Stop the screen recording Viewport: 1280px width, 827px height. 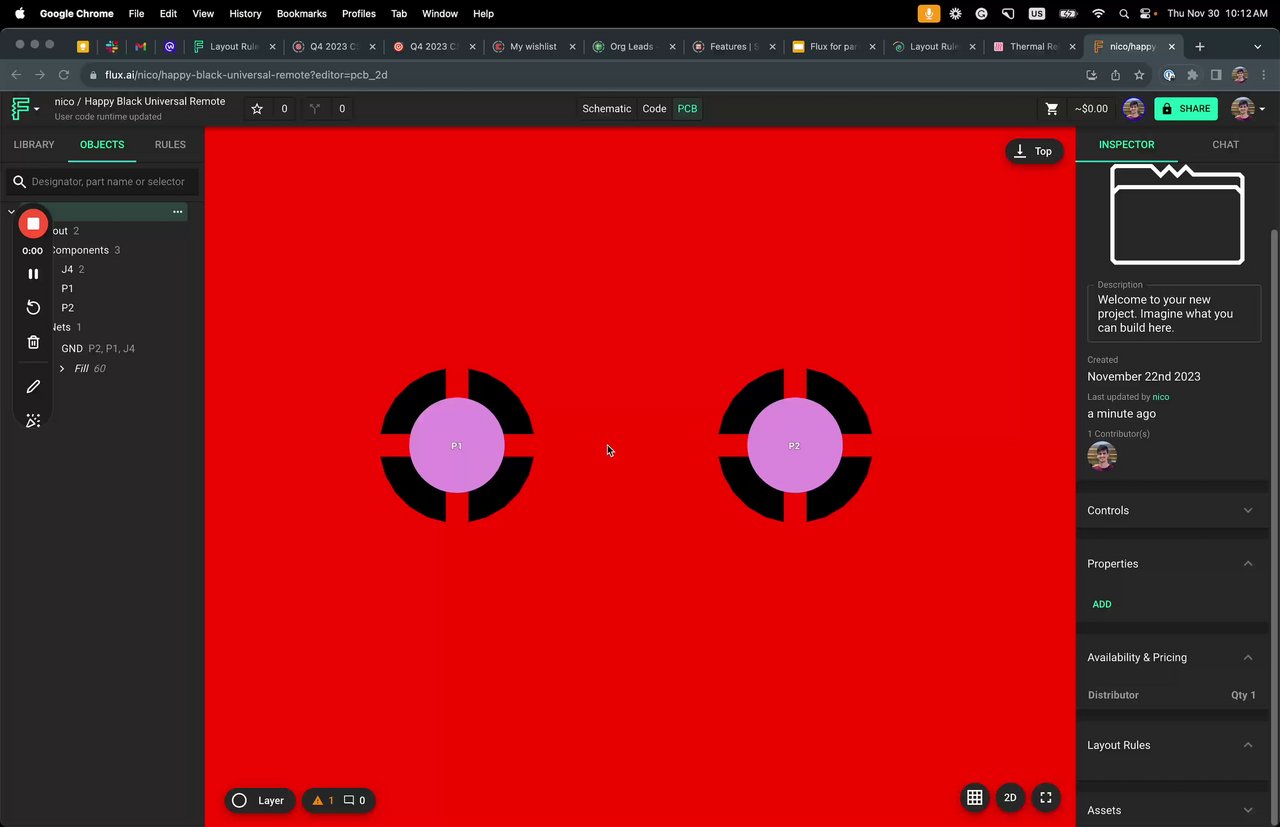pos(33,224)
